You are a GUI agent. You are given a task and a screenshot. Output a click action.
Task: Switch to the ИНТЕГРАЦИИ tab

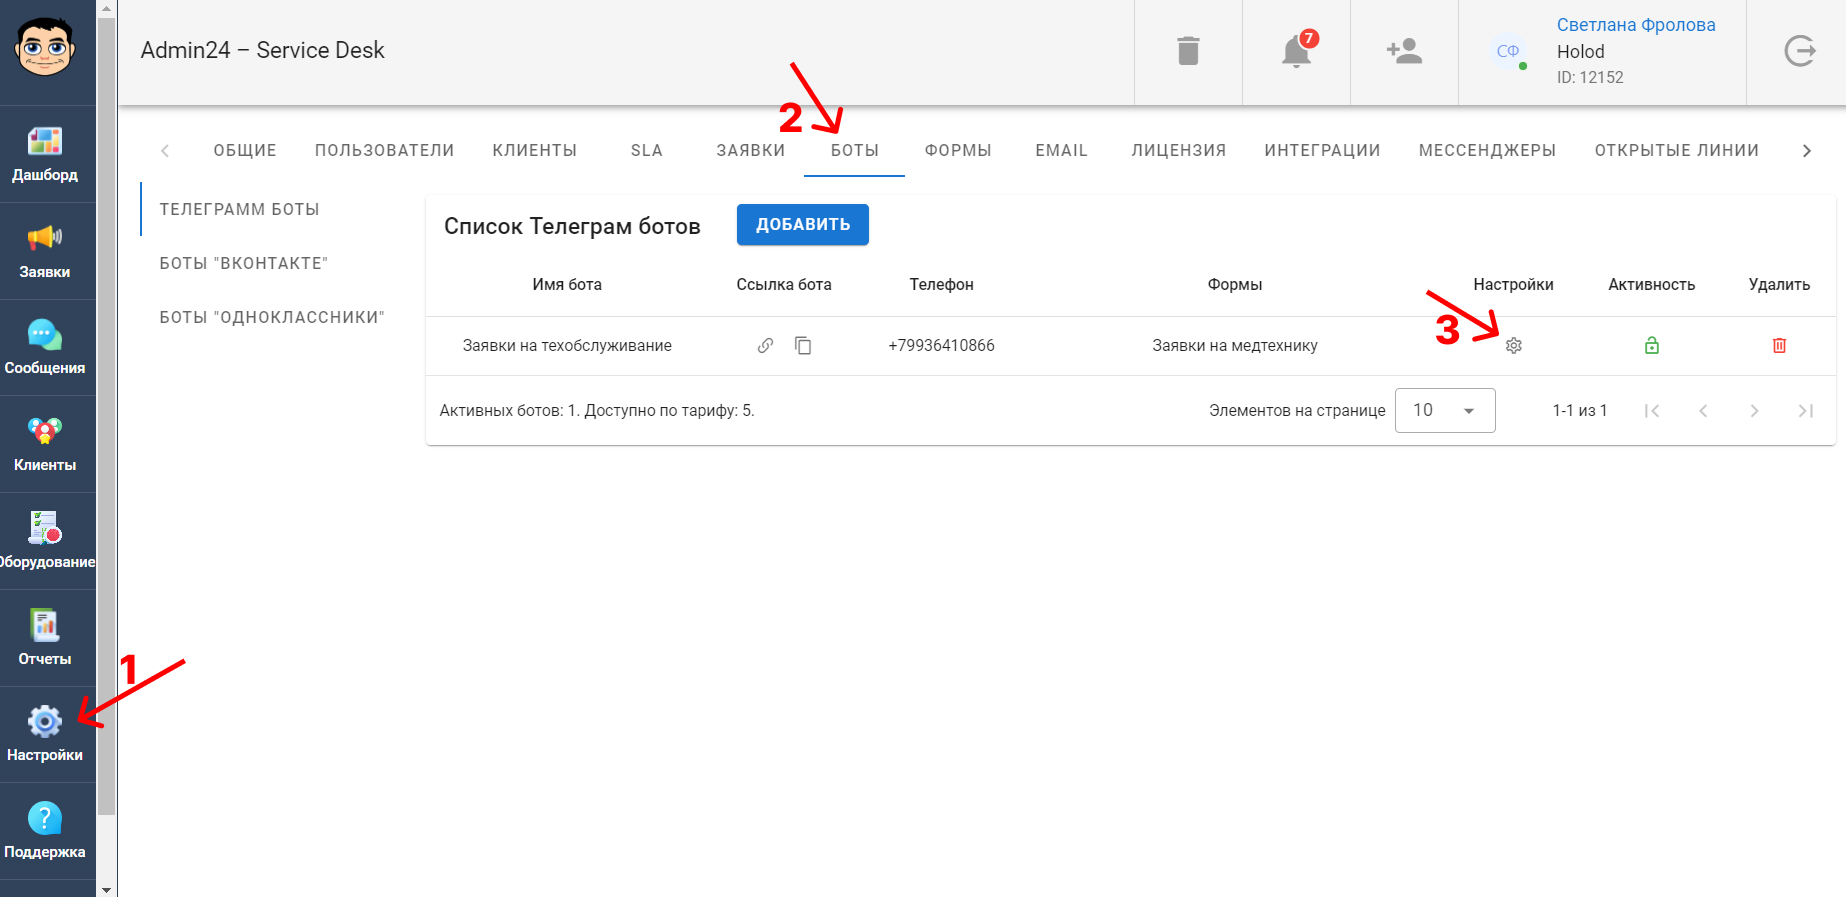tap(1322, 150)
